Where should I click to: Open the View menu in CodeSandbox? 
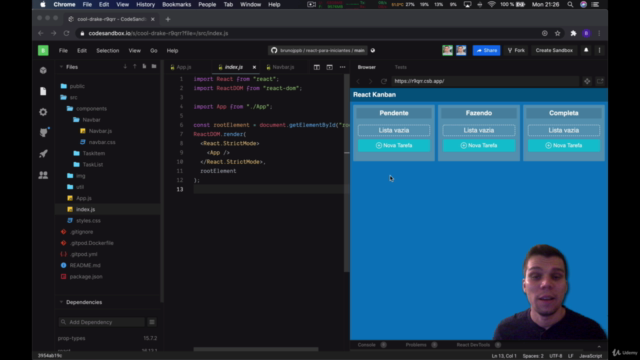click(135, 51)
